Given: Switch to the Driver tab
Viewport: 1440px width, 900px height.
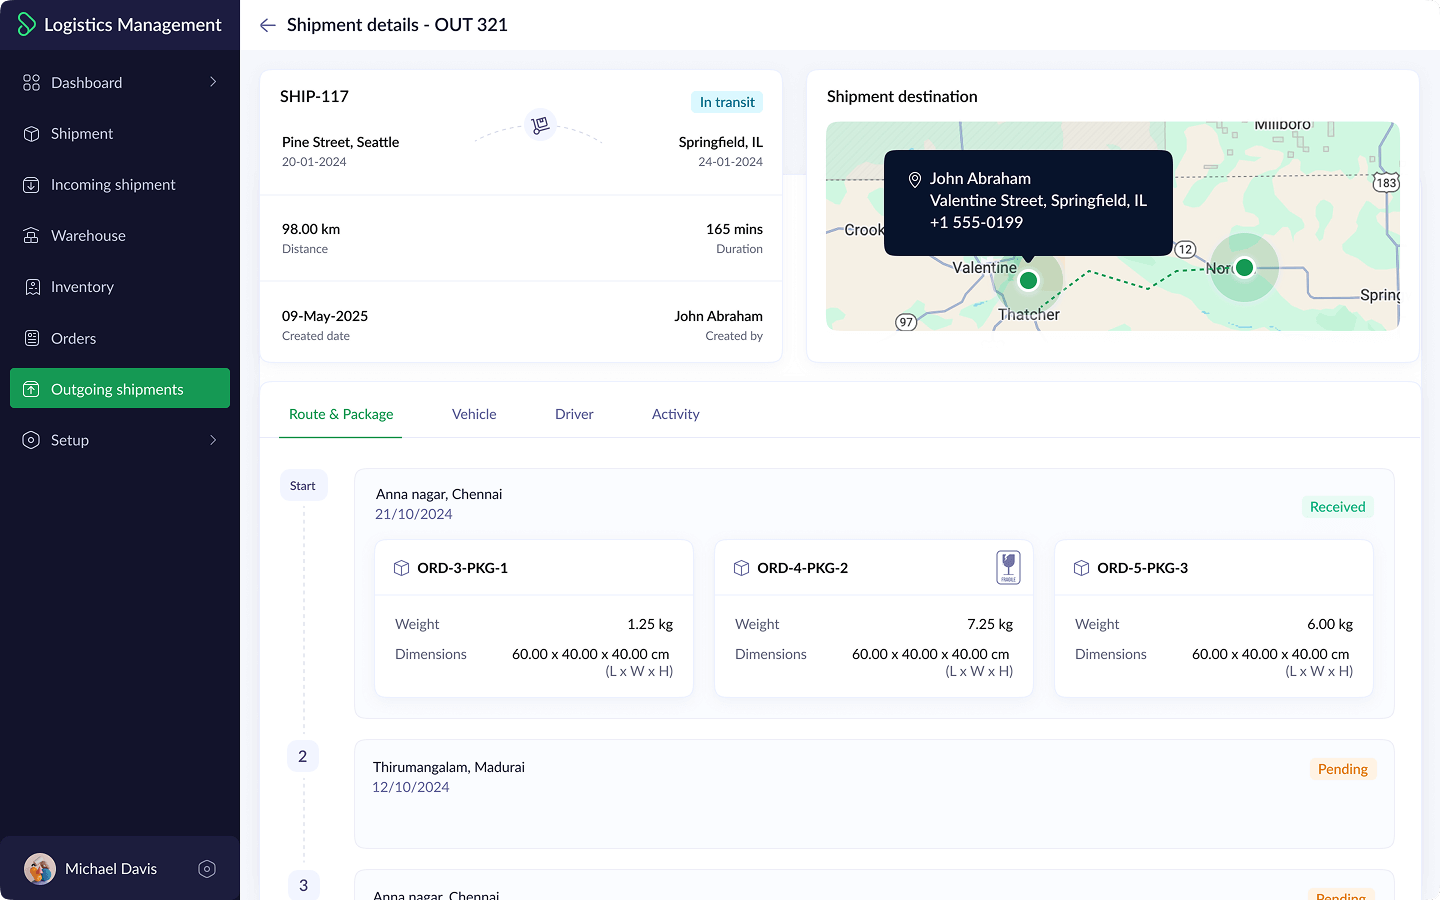Looking at the screenshot, I should point(574,414).
